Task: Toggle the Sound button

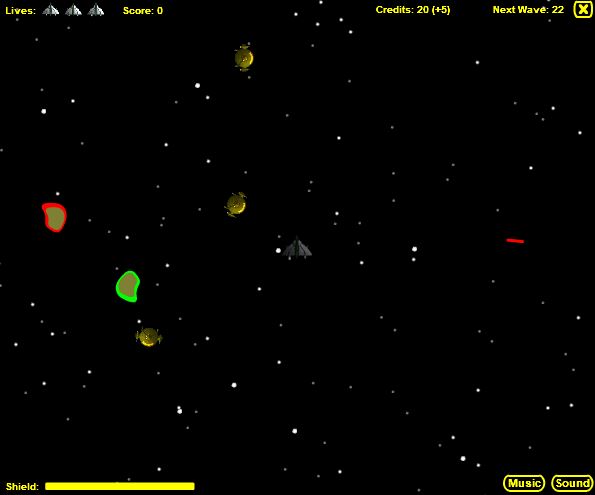Action: click(572, 483)
